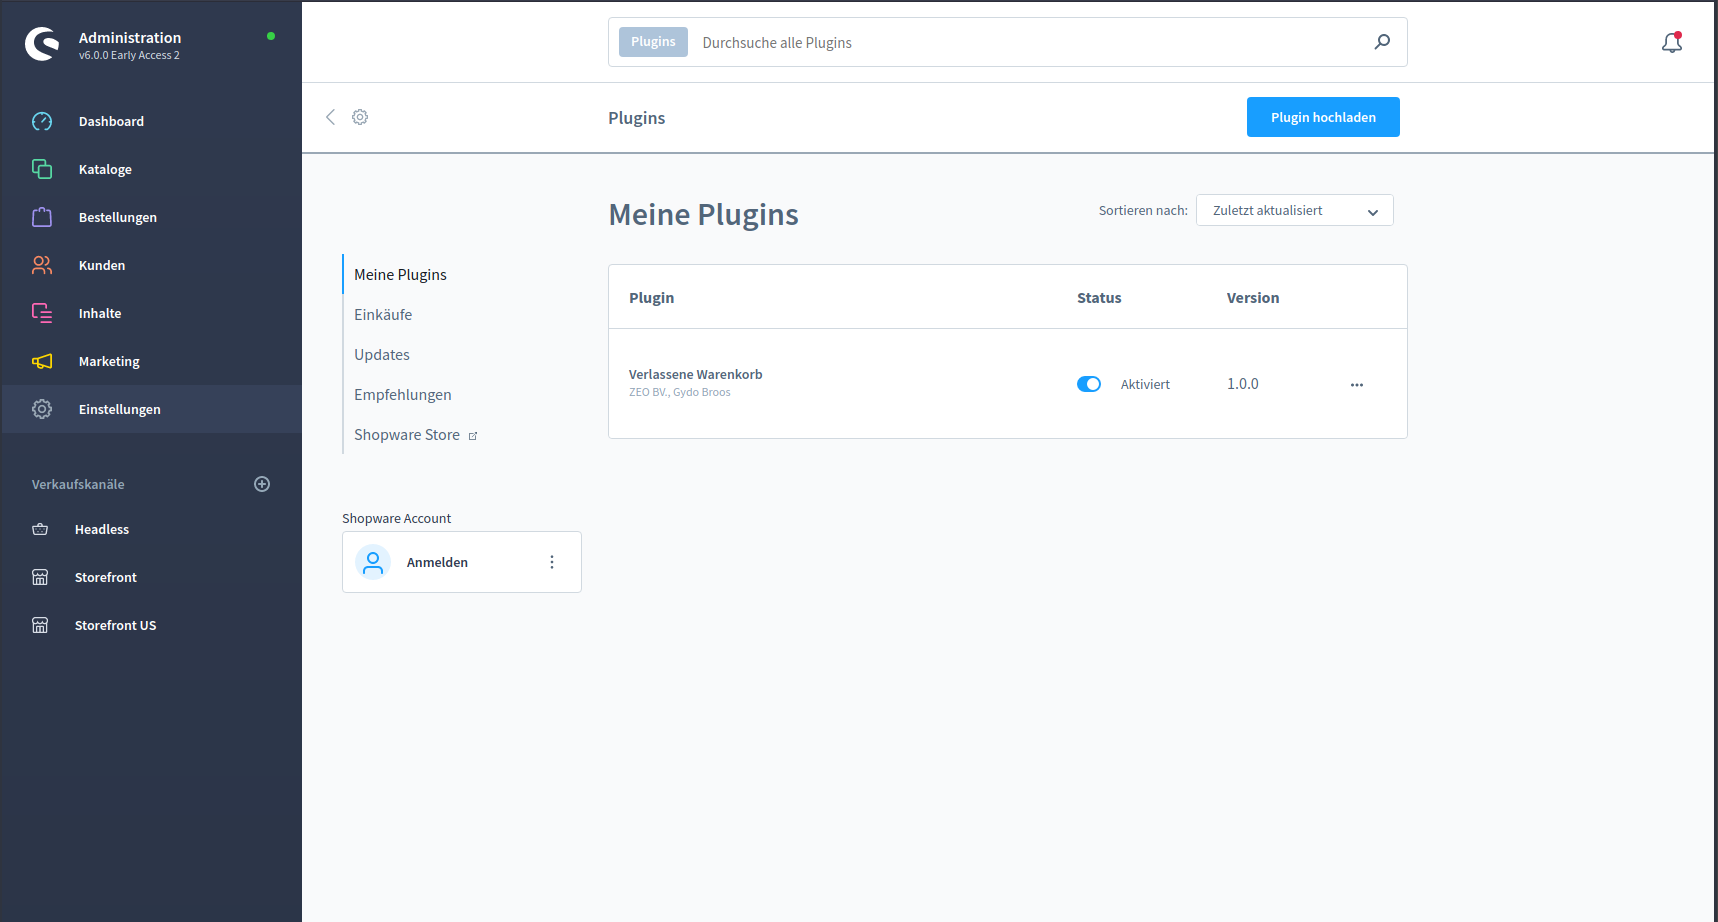Click the Plugins search filter tag
The width and height of the screenshot is (1718, 922).
tap(653, 42)
